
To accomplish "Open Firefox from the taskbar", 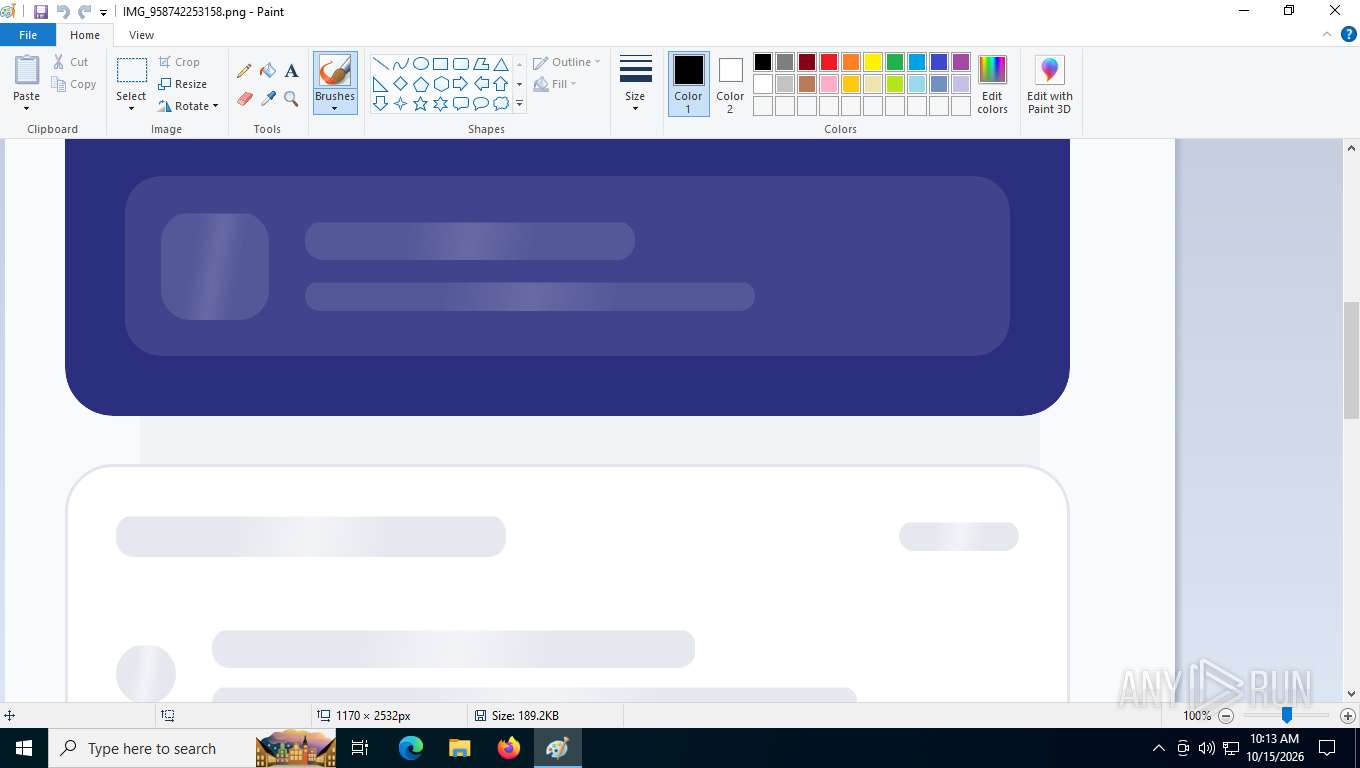I will [x=509, y=748].
